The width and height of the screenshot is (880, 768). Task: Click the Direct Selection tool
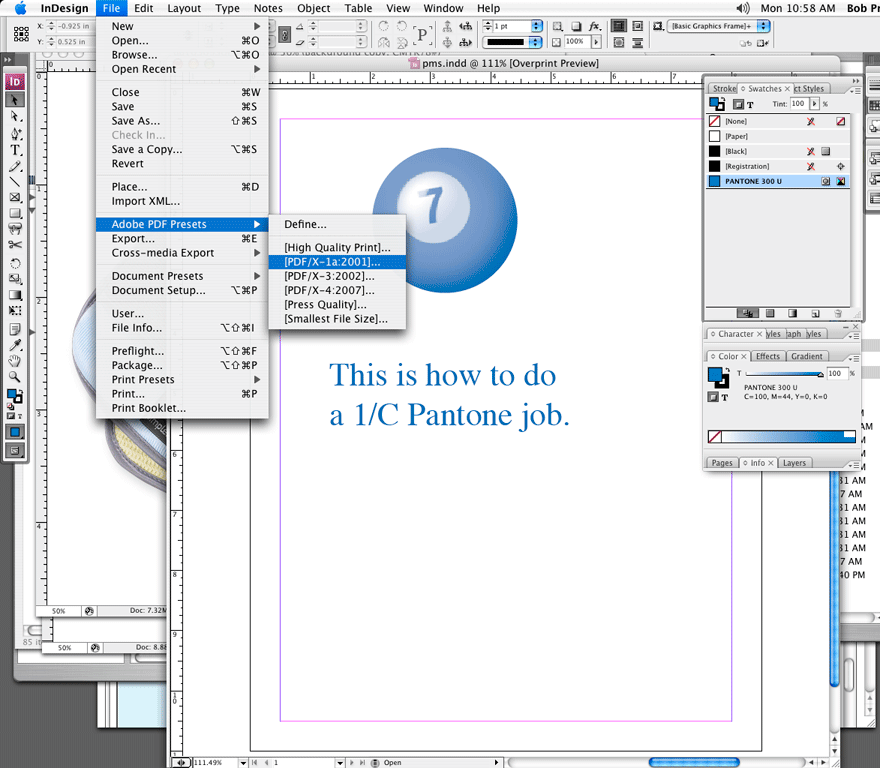(x=16, y=116)
